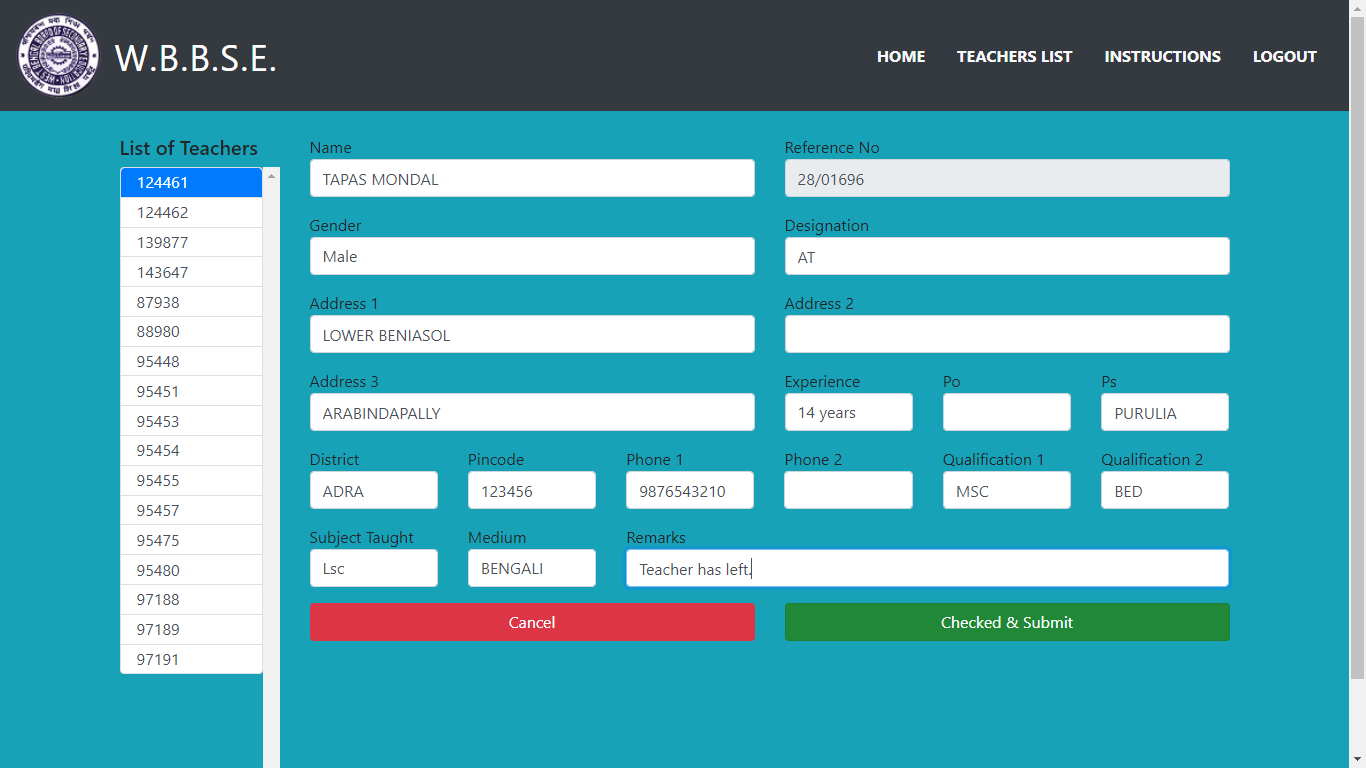Viewport: 1366px width, 768px height.
Task: Click LOGOUT in the navigation bar
Action: [1284, 57]
